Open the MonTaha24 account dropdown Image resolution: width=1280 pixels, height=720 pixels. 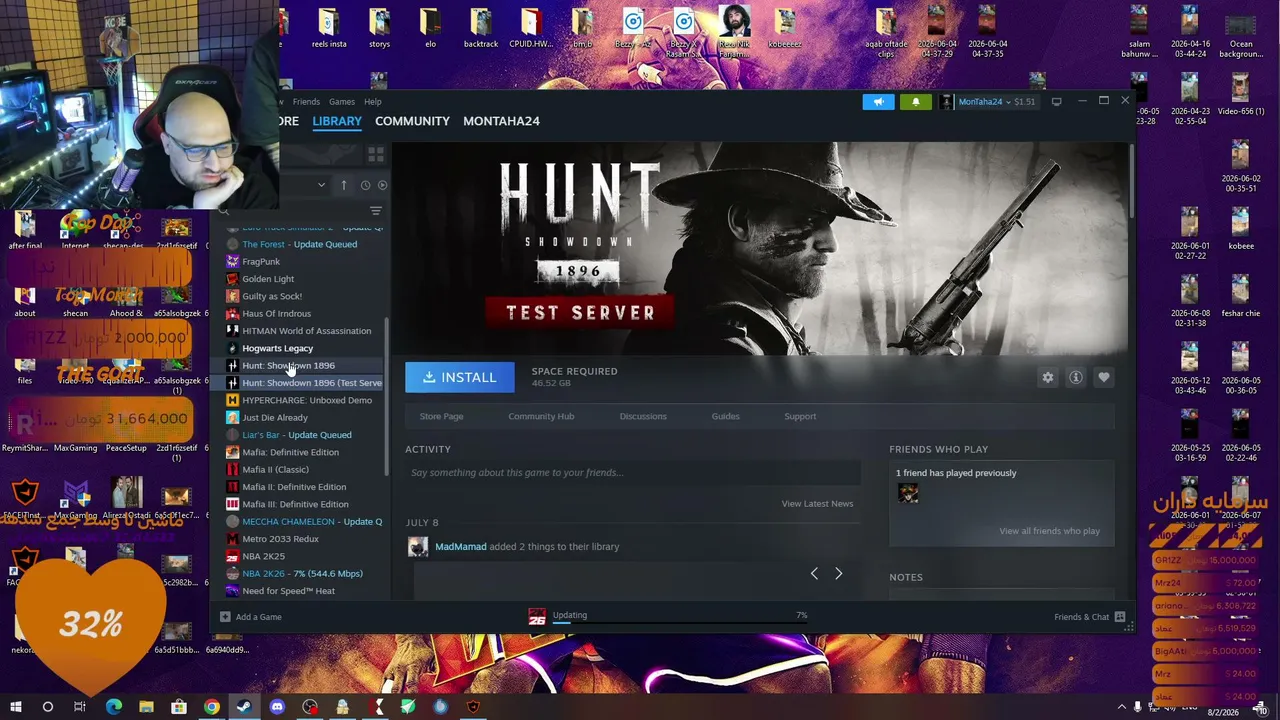(987, 101)
